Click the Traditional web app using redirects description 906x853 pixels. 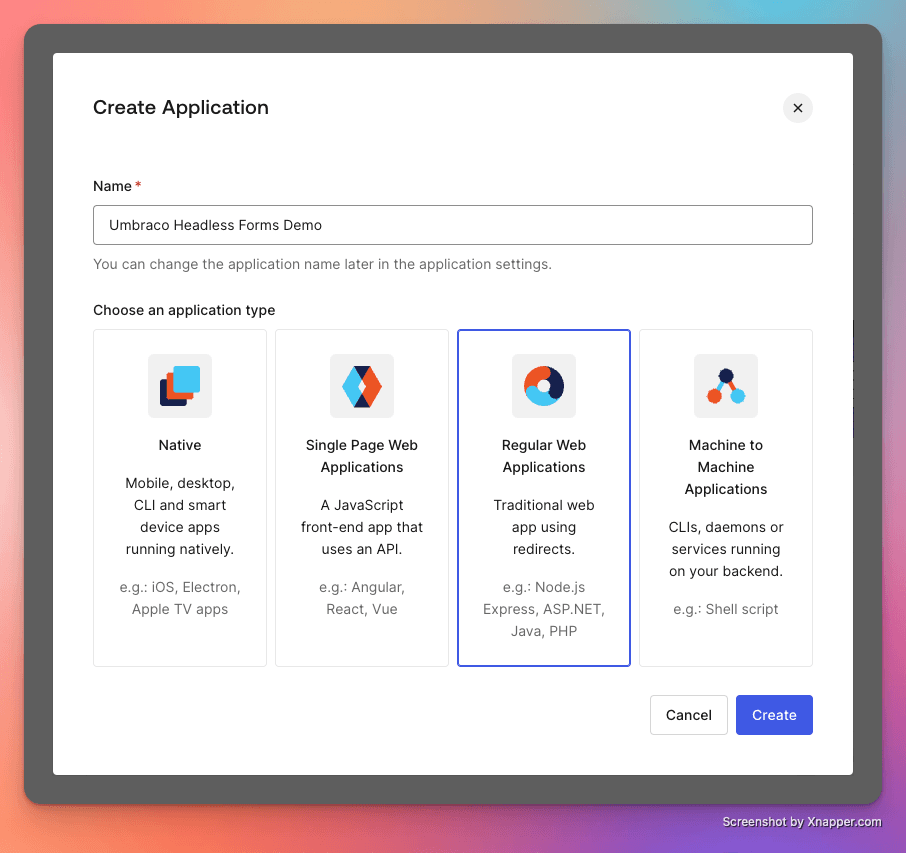click(x=543, y=527)
